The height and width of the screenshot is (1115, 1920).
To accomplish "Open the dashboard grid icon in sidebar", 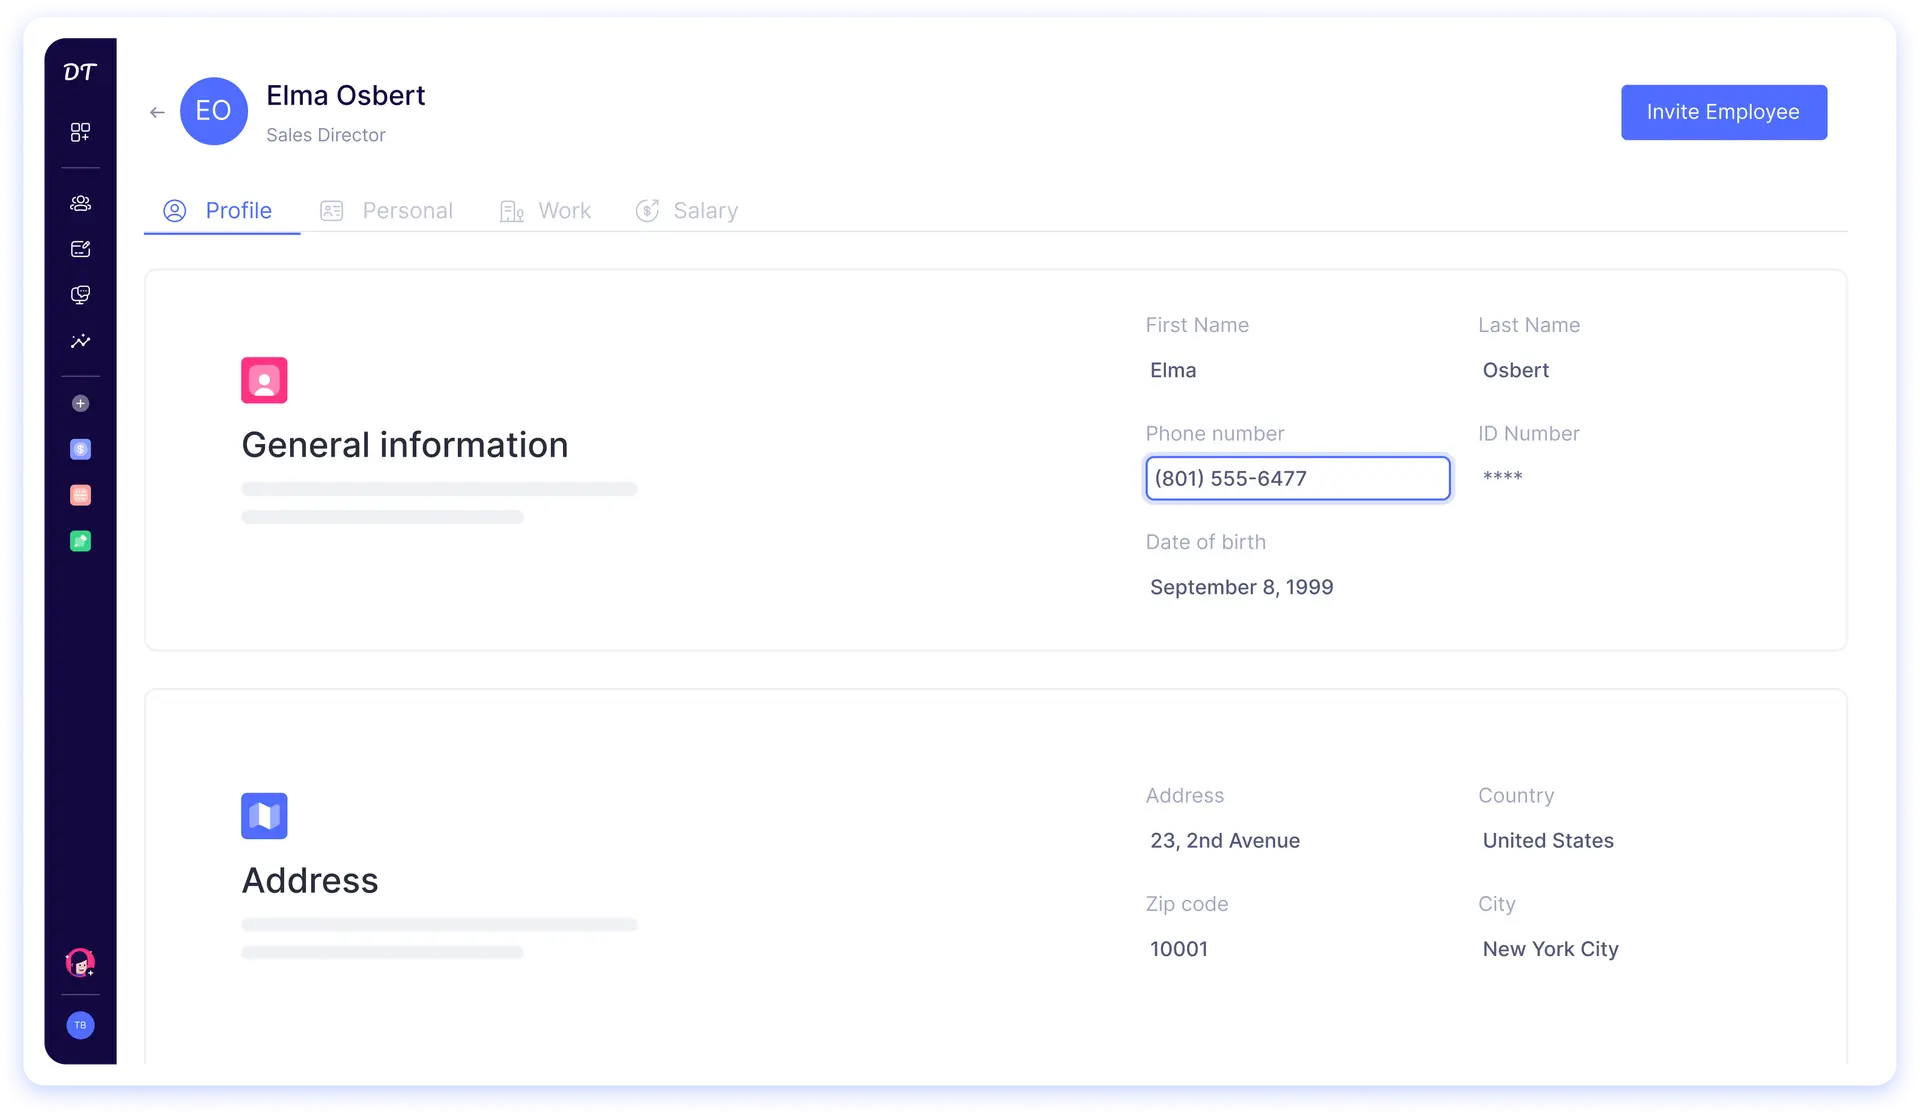I will click(80, 132).
